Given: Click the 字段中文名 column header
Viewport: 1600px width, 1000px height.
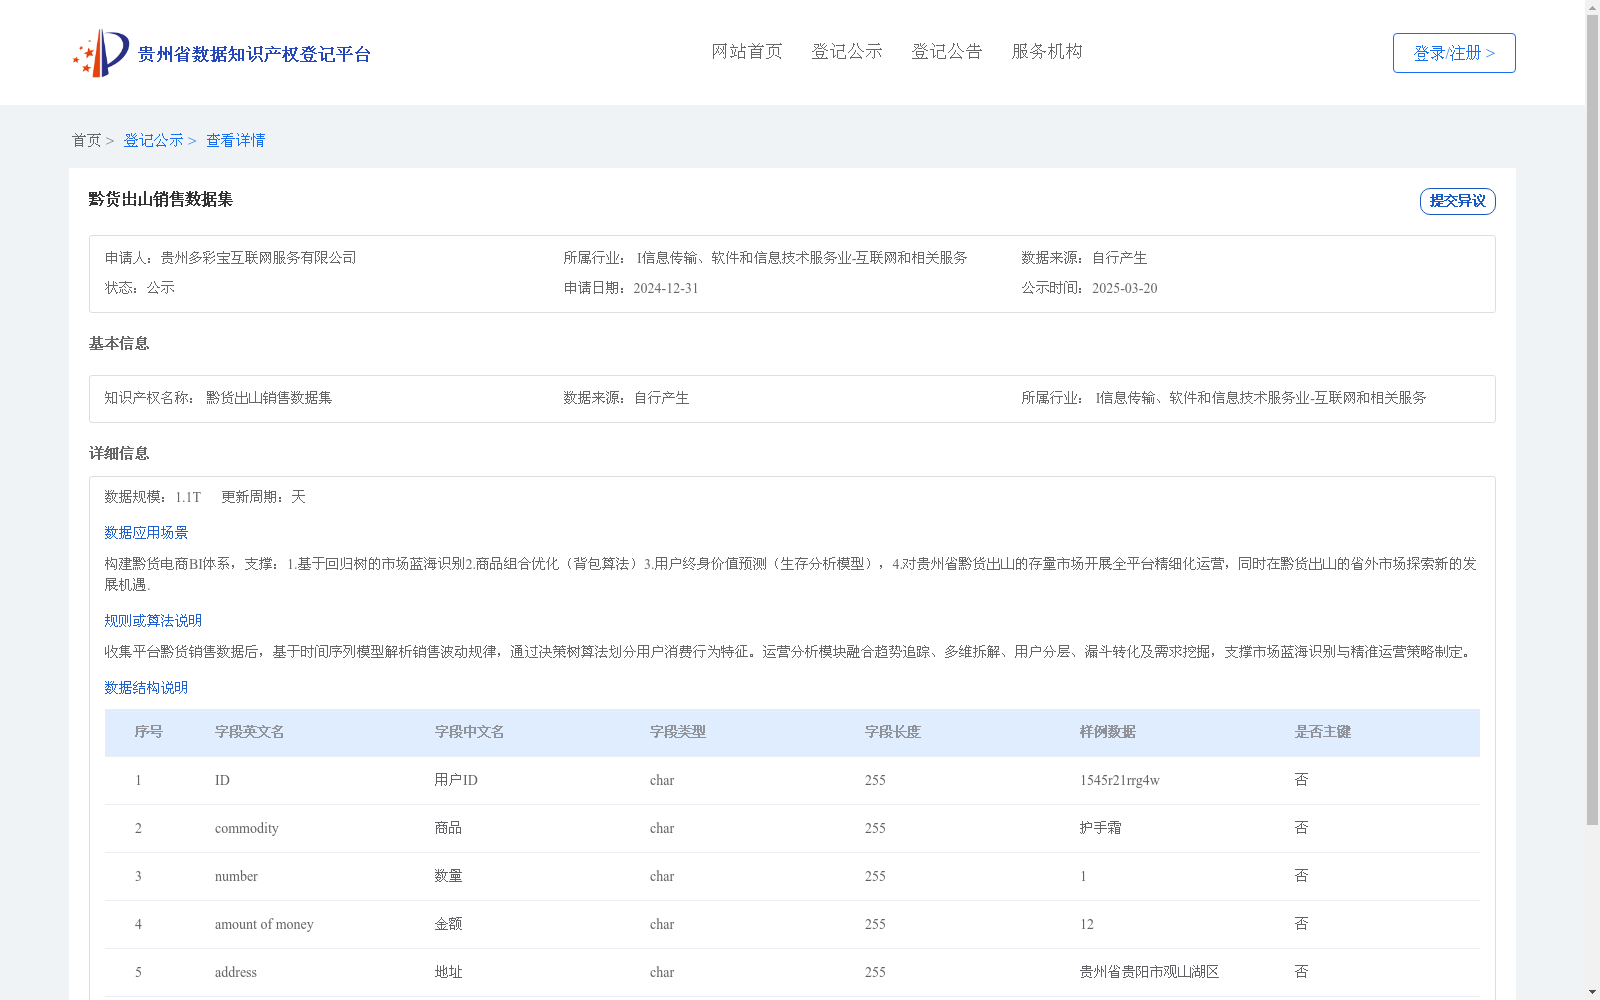Looking at the screenshot, I should pyautogui.click(x=469, y=732).
